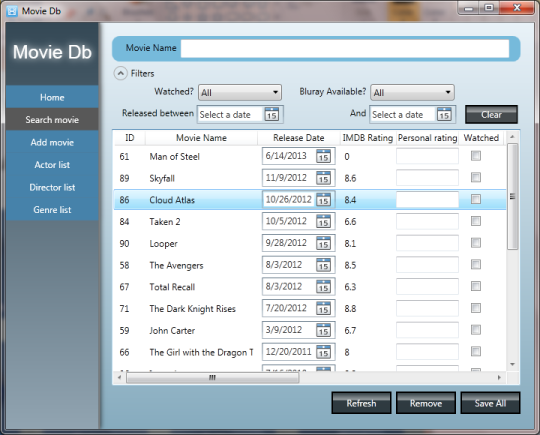Tick Watched for The Girl with the Dragon
540x435 pixels.
(x=476, y=351)
